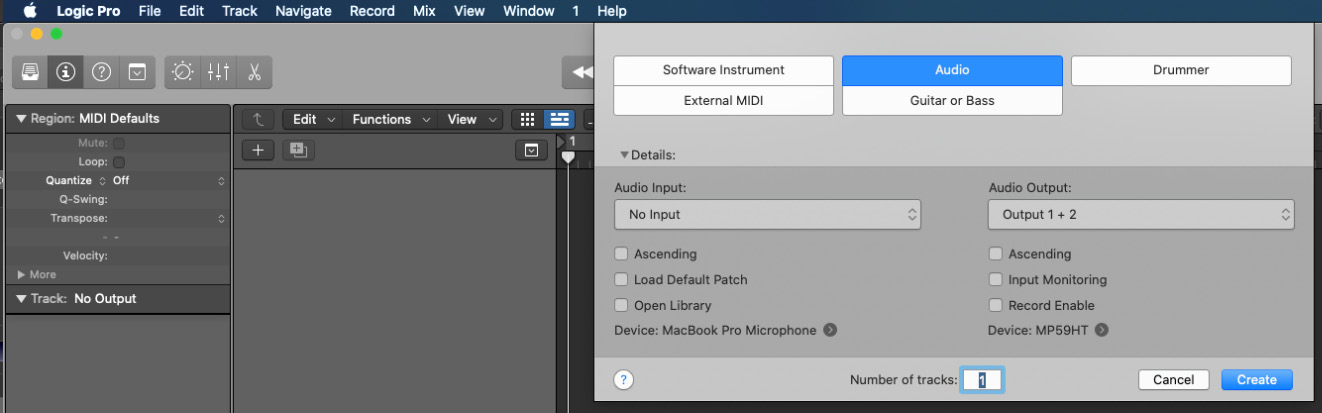Viewport: 1322px width, 413px height.
Task: Click the rewind transport button
Action: (x=580, y=72)
